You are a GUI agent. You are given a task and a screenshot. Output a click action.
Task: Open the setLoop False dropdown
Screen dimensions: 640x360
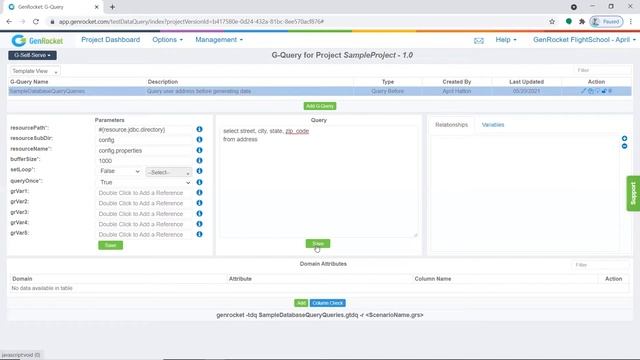(x=120, y=171)
